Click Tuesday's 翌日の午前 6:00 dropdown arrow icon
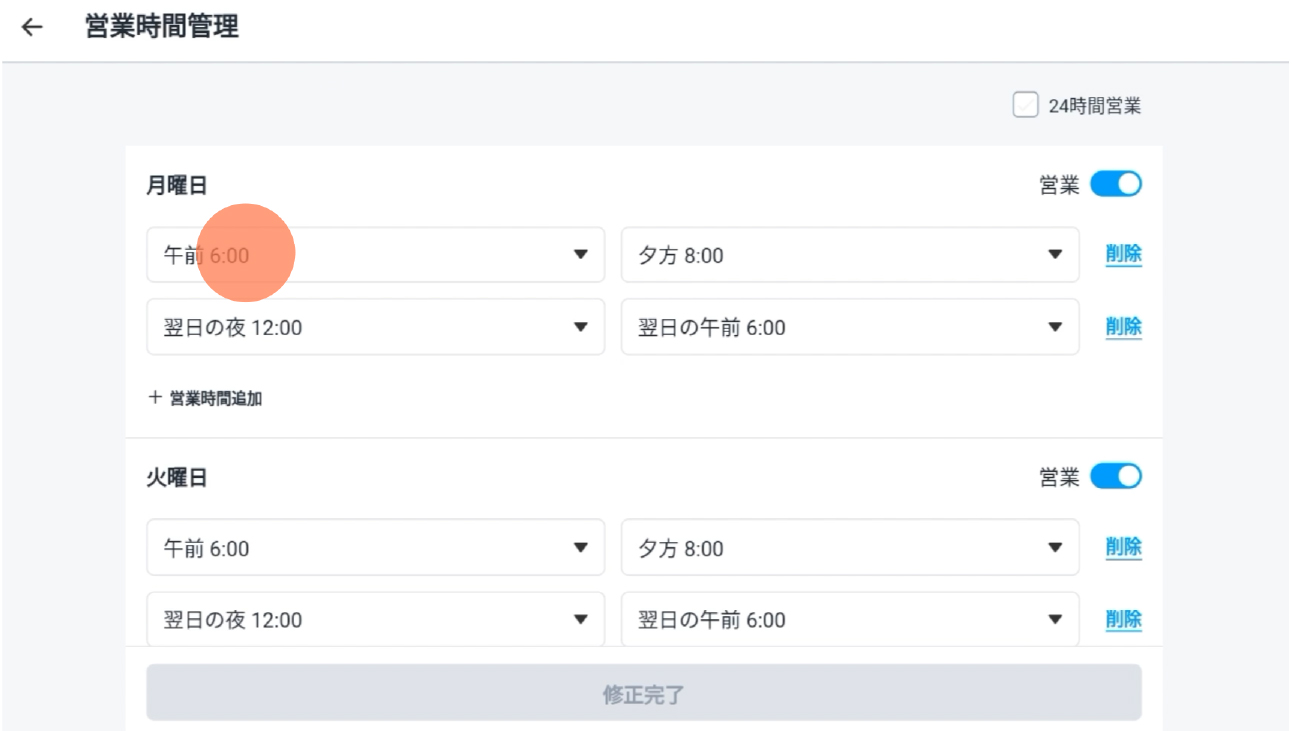 [x=1054, y=620]
